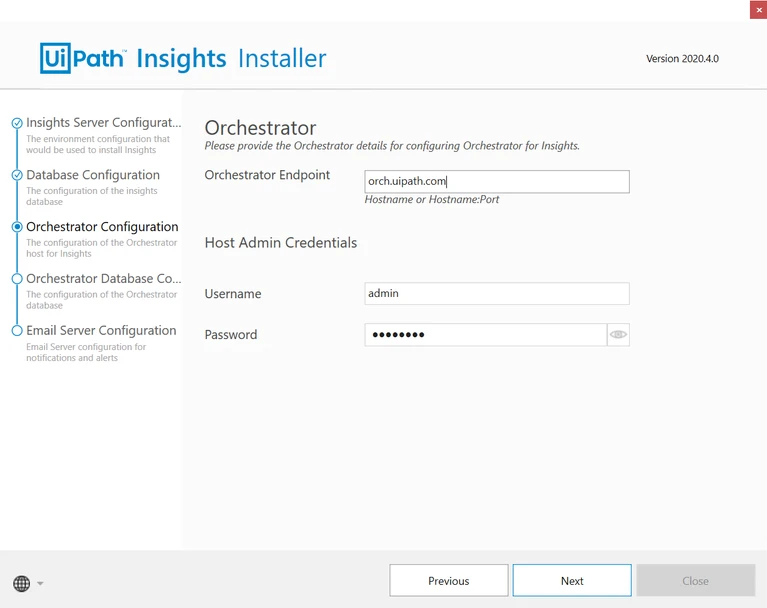
Task: Click the 'Orchestrator' page heading
Action: pos(260,128)
